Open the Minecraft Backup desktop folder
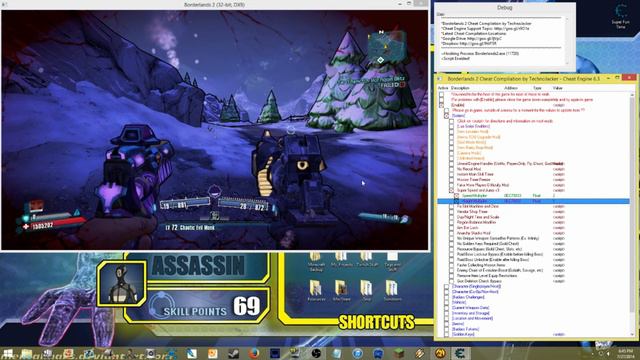The width and height of the screenshot is (640, 360). 316,262
